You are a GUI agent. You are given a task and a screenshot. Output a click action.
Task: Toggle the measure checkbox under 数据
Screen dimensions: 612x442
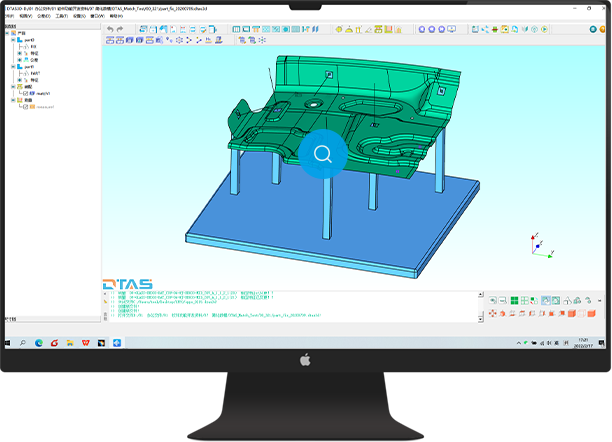pos(25,105)
